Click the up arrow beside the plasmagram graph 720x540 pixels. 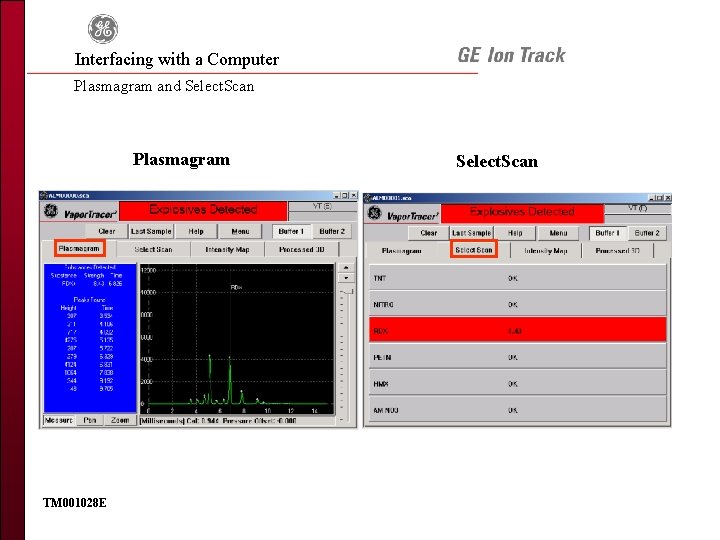346,268
